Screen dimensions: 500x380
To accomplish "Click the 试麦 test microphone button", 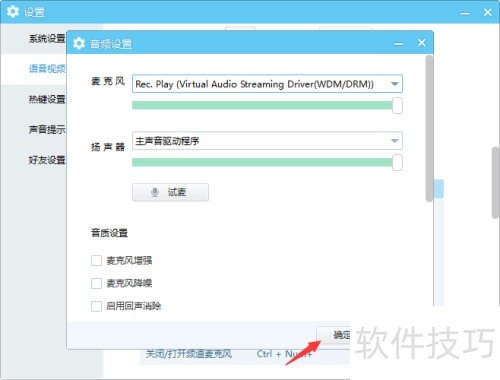I will pos(170,192).
